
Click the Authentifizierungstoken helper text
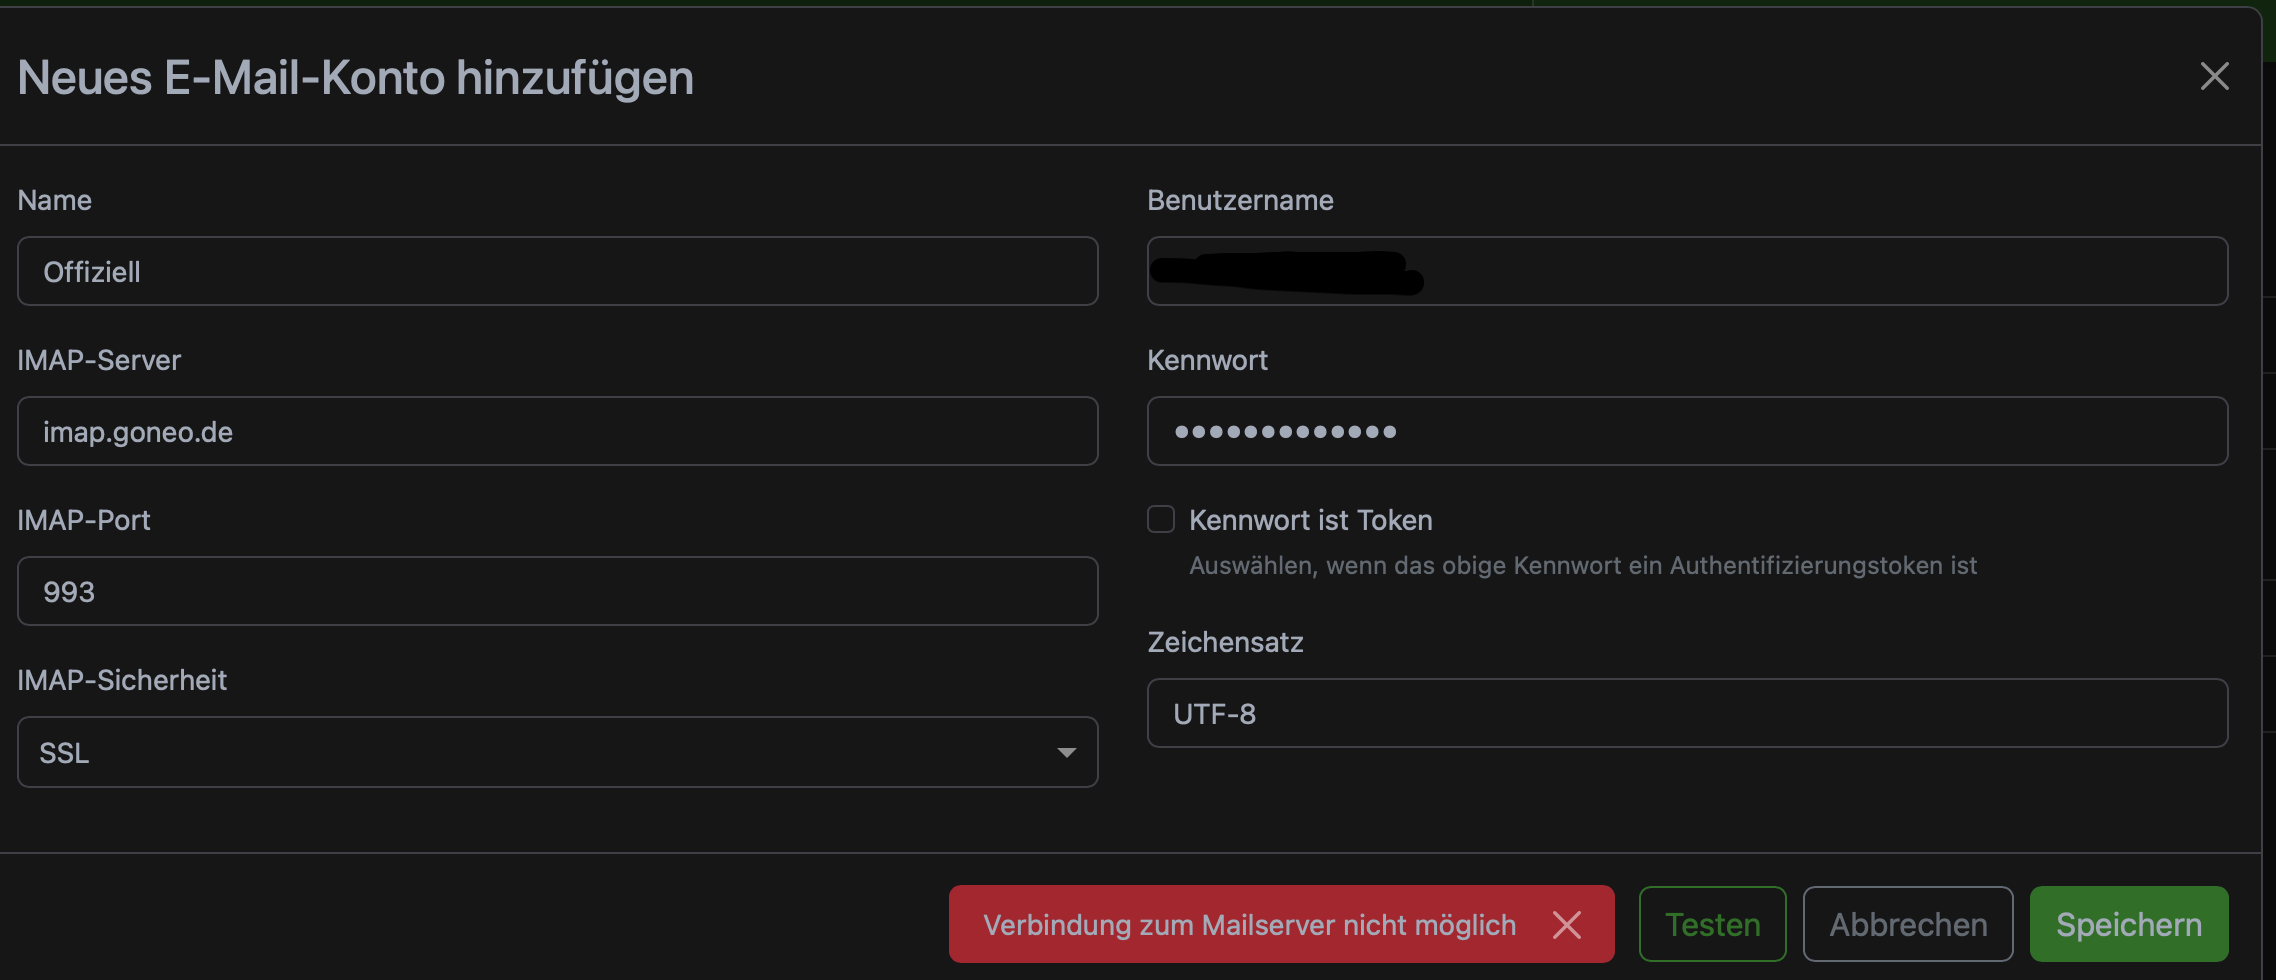click(x=1582, y=566)
